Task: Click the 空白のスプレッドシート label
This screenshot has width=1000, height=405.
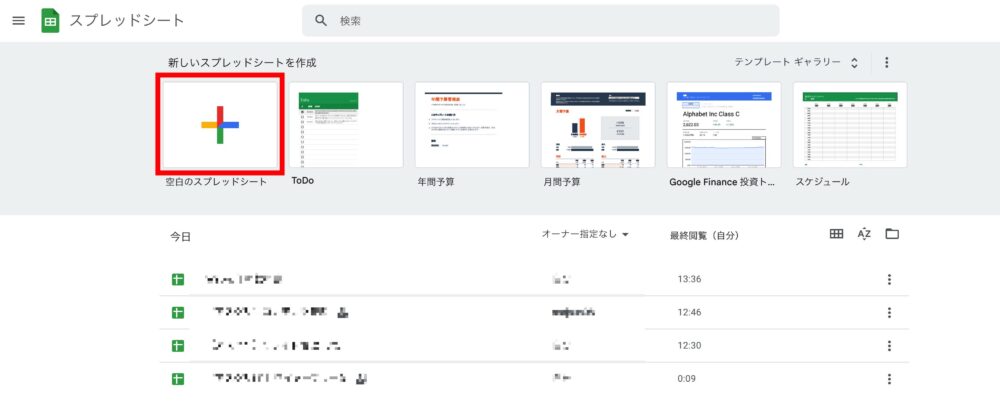Action: tap(216, 182)
